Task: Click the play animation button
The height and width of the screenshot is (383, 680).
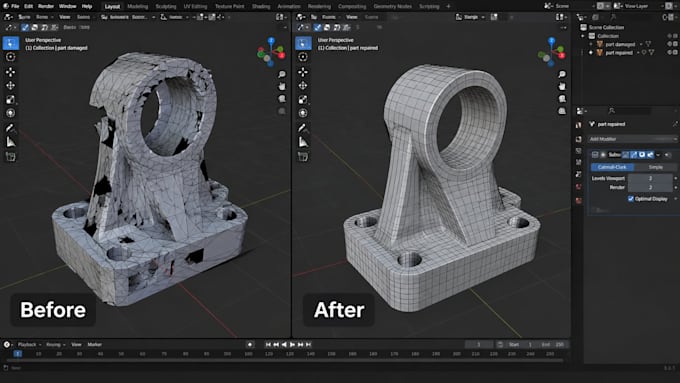Action: tap(292, 344)
